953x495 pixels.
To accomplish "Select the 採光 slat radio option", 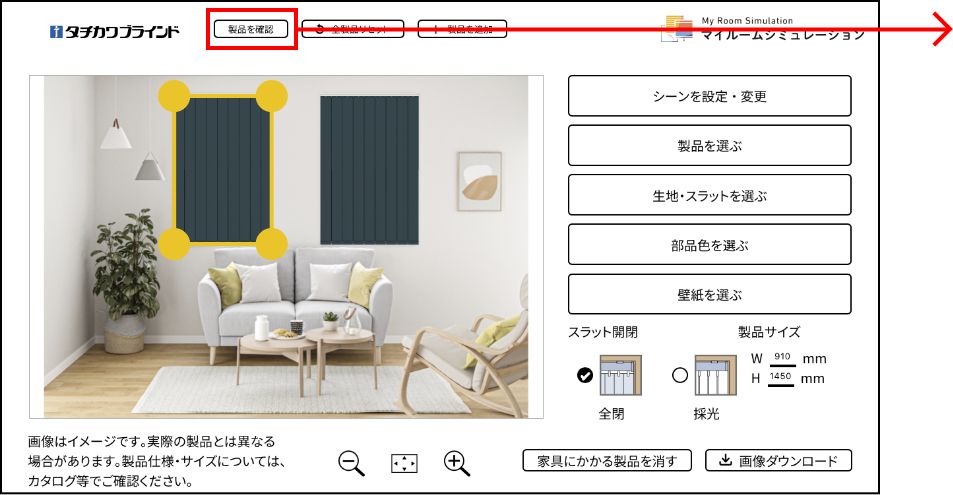I will click(680, 375).
